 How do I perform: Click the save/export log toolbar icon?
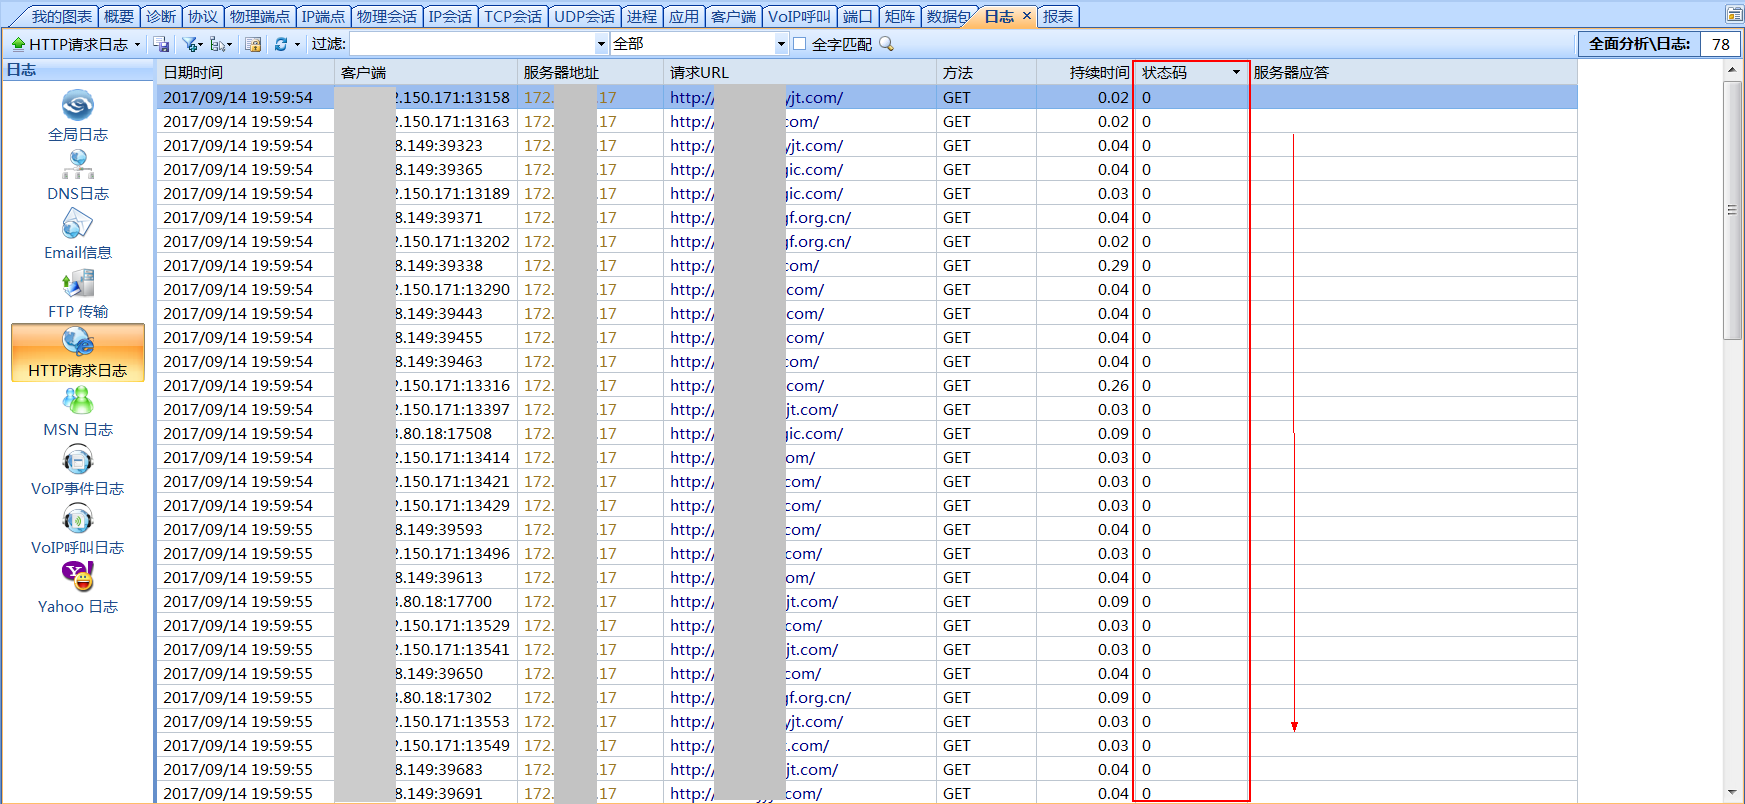161,44
